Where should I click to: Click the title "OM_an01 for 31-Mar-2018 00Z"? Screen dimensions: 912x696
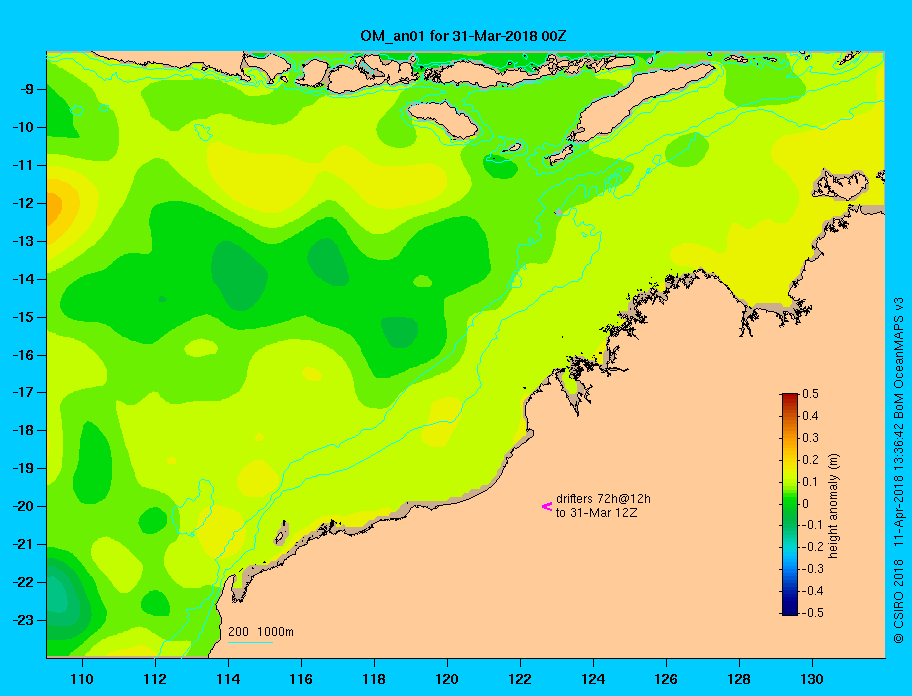click(x=463, y=36)
